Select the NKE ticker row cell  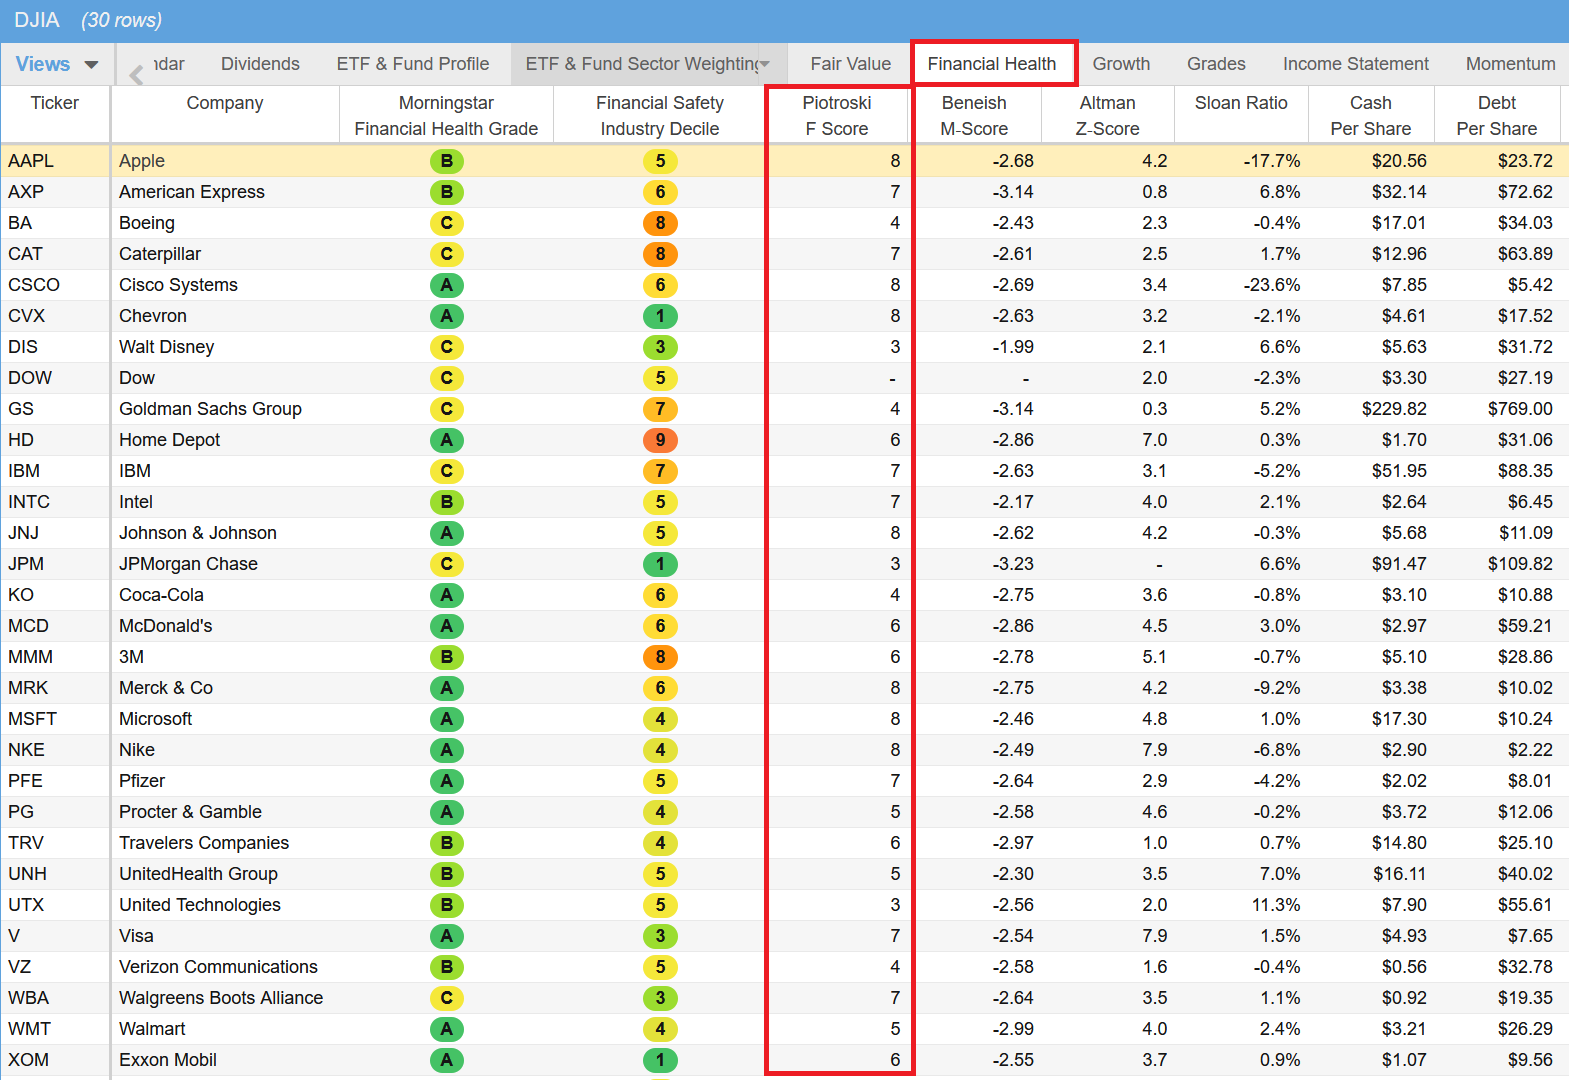[x=27, y=750]
